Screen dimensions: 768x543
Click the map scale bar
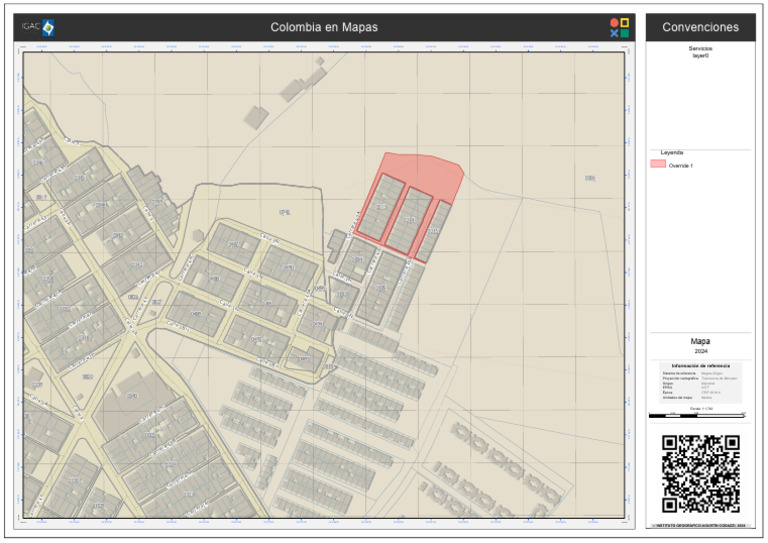click(697, 415)
